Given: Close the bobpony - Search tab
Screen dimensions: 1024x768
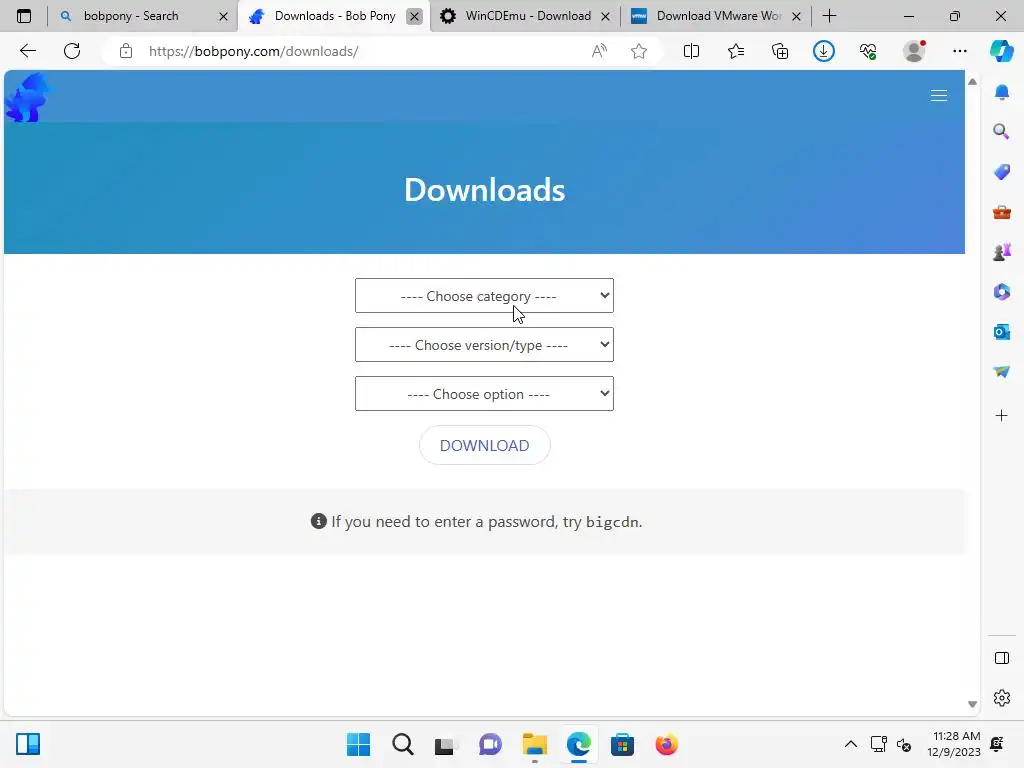Looking at the screenshot, I should [x=223, y=16].
